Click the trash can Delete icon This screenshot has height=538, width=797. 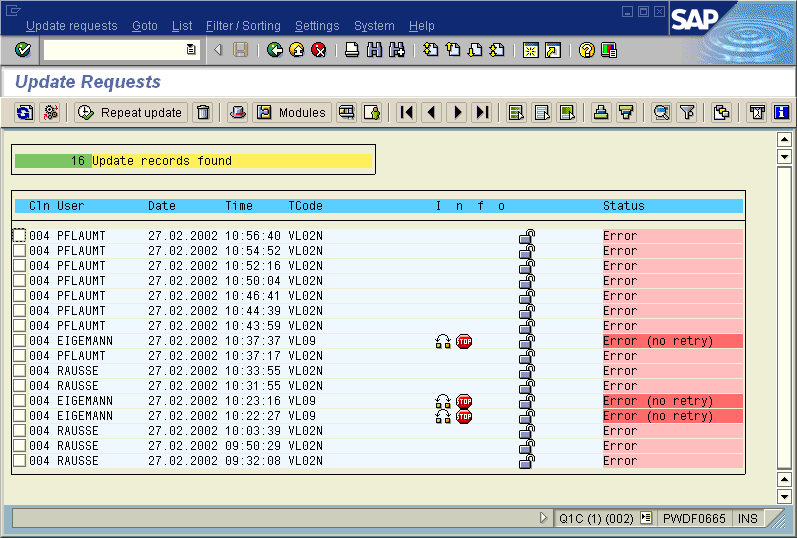coord(203,112)
